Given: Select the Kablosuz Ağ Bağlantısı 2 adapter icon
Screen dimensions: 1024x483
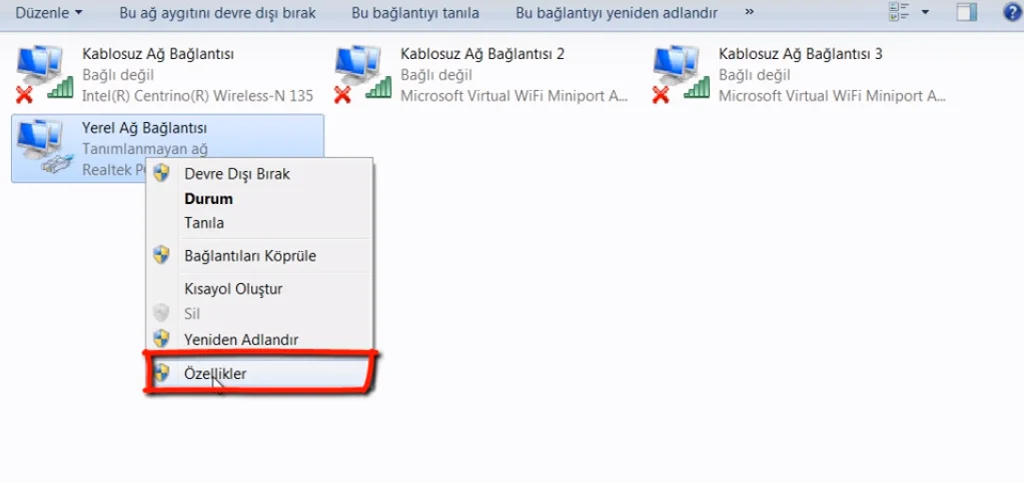Looking at the screenshot, I should pyautogui.click(x=362, y=74).
